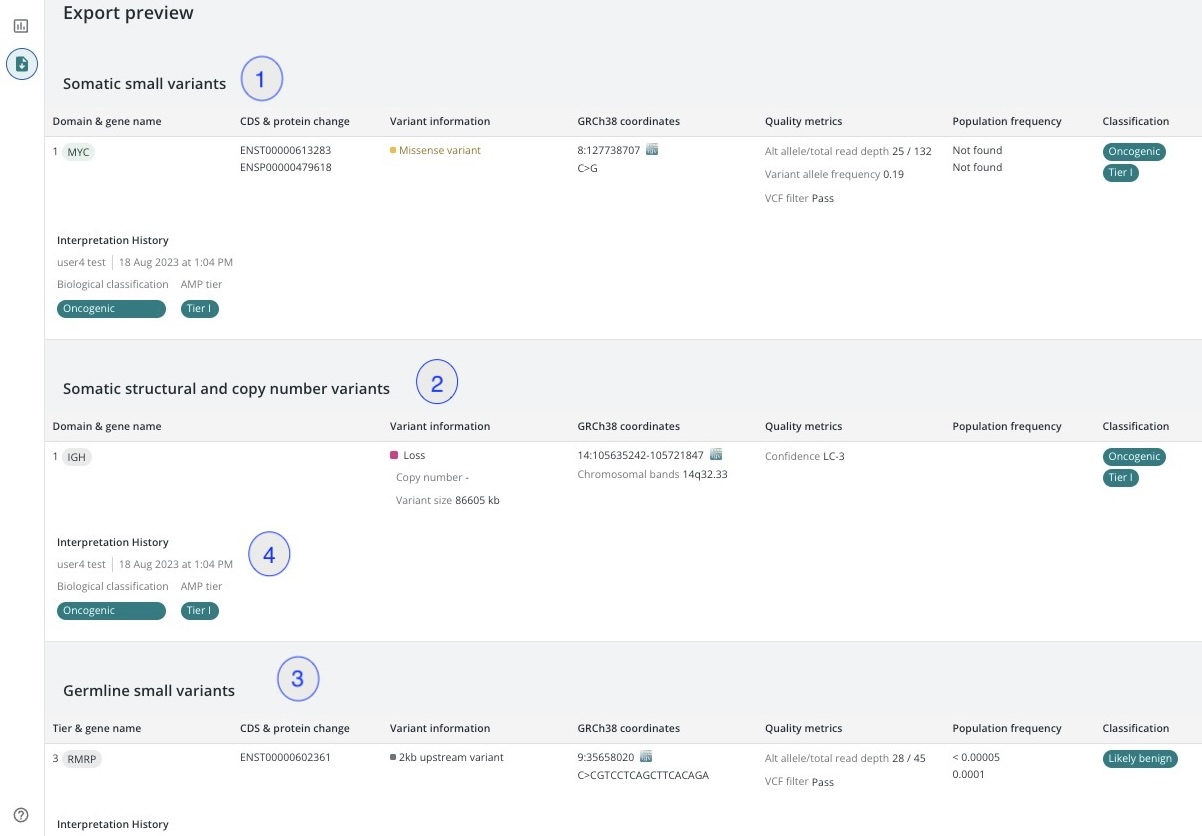Viewport: 1202px width, 836px height.
Task: Select circled number 3 near Germline variants
Action: pos(297,680)
